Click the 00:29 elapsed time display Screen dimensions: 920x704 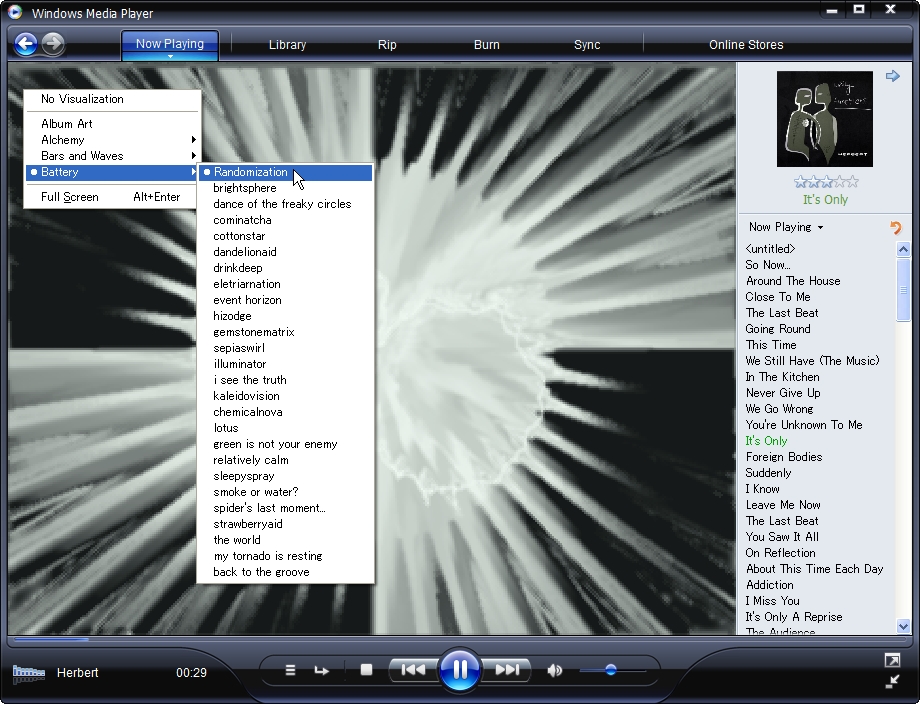tap(191, 673)
